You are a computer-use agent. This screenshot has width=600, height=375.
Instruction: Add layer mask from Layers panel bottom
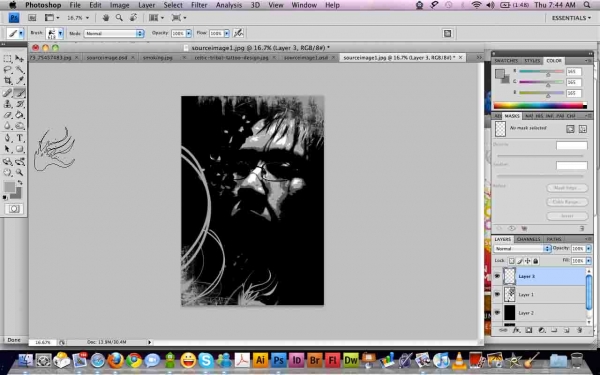click(529, 330)
